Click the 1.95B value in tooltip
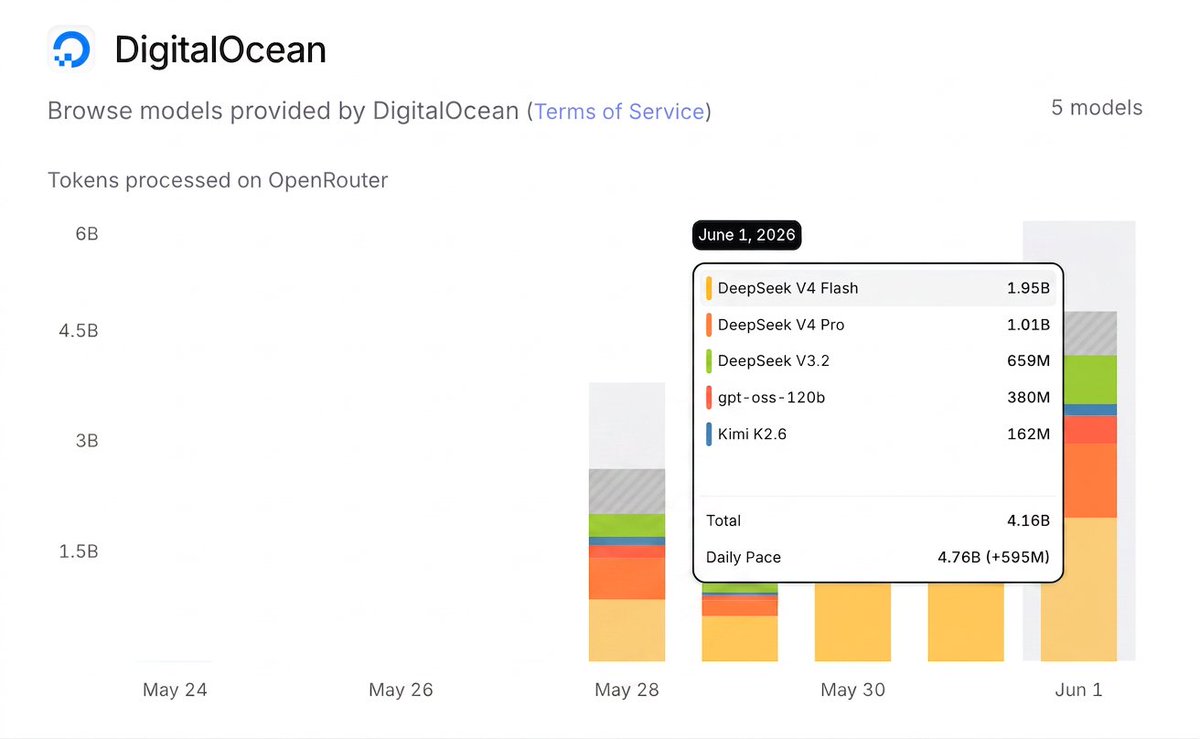This screenshot has width=1200, height=739. coord(1028,288)
